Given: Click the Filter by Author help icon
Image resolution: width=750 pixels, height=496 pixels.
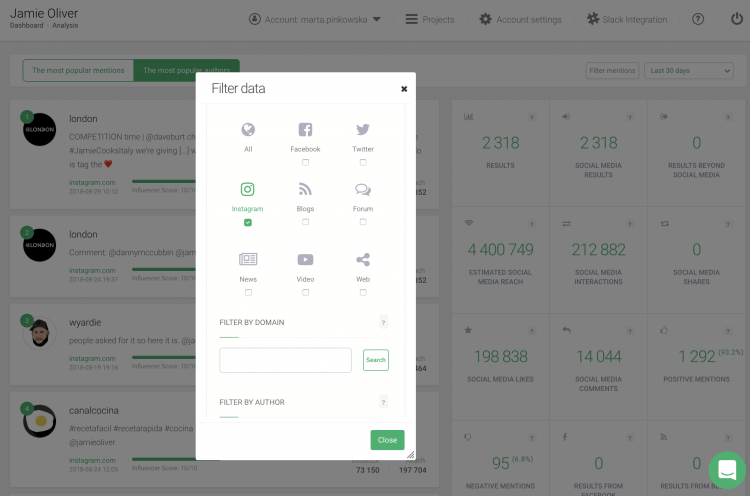Looking at the screenshot, I should 383,402.
